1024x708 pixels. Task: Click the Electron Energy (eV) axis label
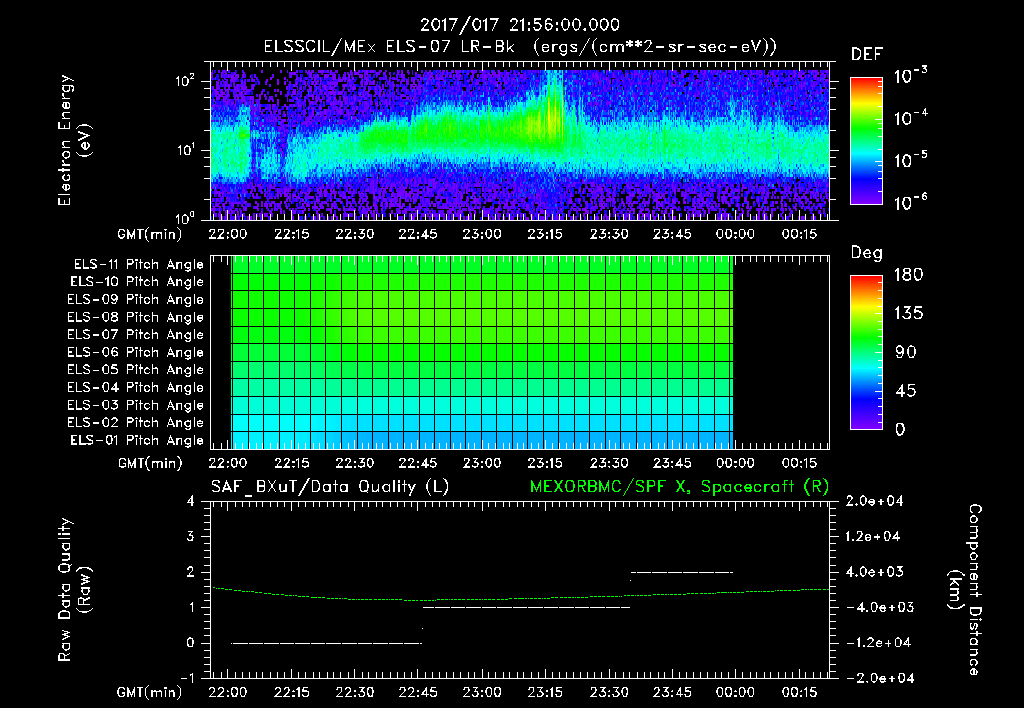74,140
